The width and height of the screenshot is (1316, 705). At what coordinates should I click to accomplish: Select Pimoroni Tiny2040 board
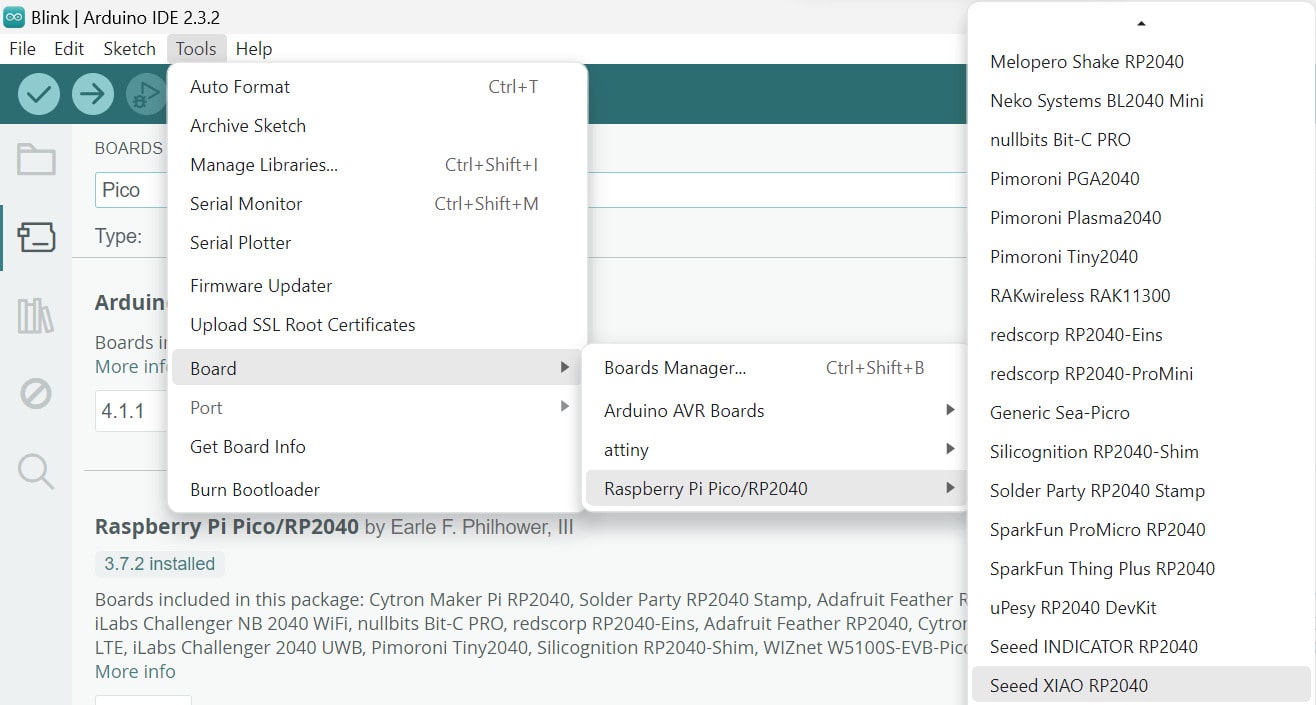1141,257
